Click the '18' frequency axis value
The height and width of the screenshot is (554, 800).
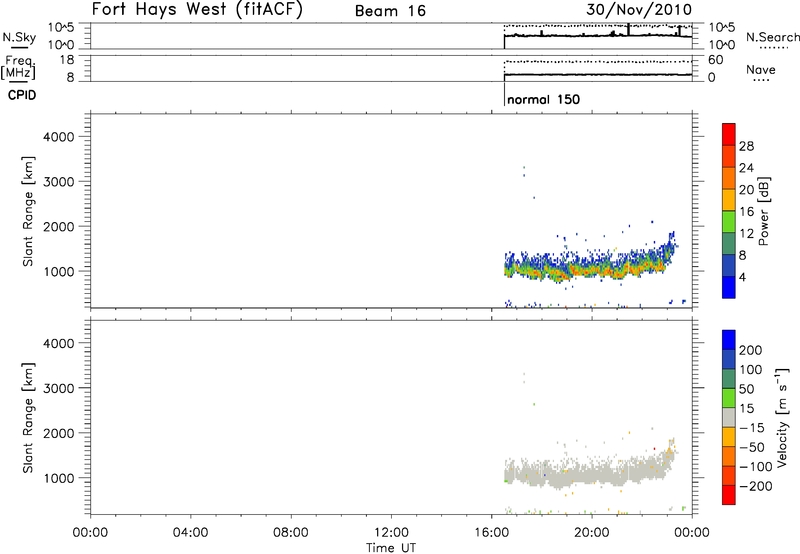pos(67,60)
